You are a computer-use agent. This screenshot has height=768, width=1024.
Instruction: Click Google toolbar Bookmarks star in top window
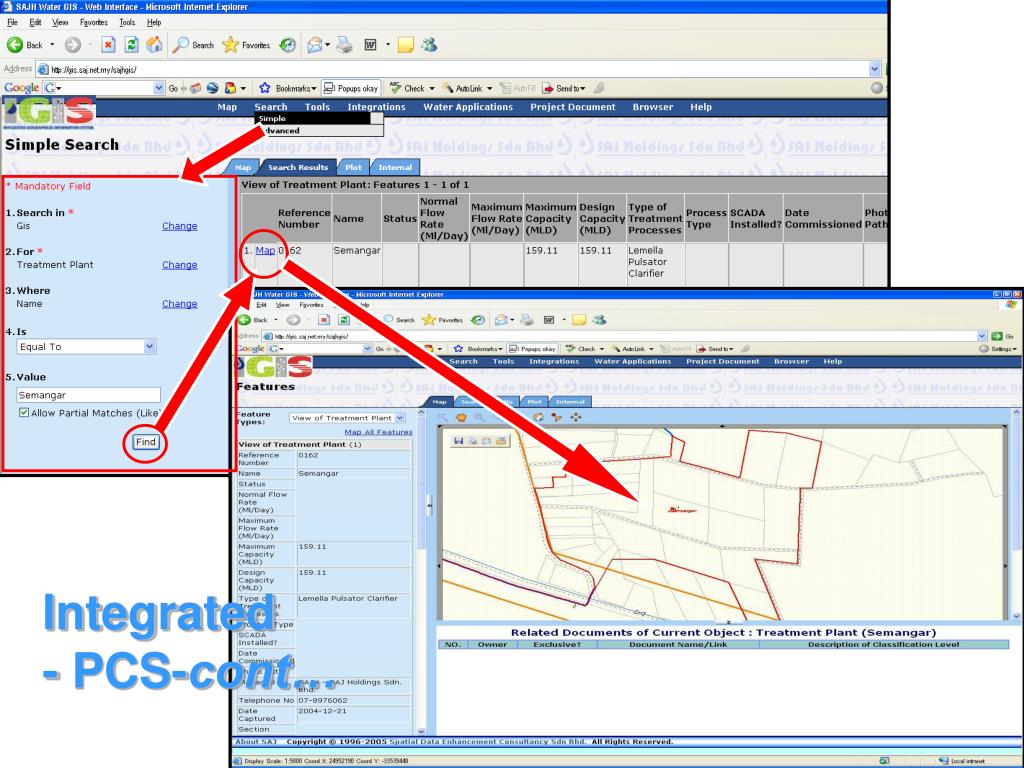tap(264, 88)
